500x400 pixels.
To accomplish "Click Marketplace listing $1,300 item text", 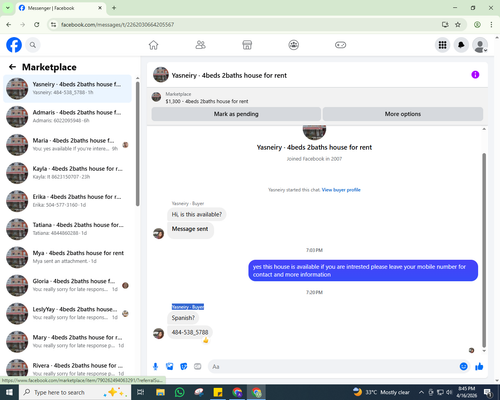I will 207,101.
